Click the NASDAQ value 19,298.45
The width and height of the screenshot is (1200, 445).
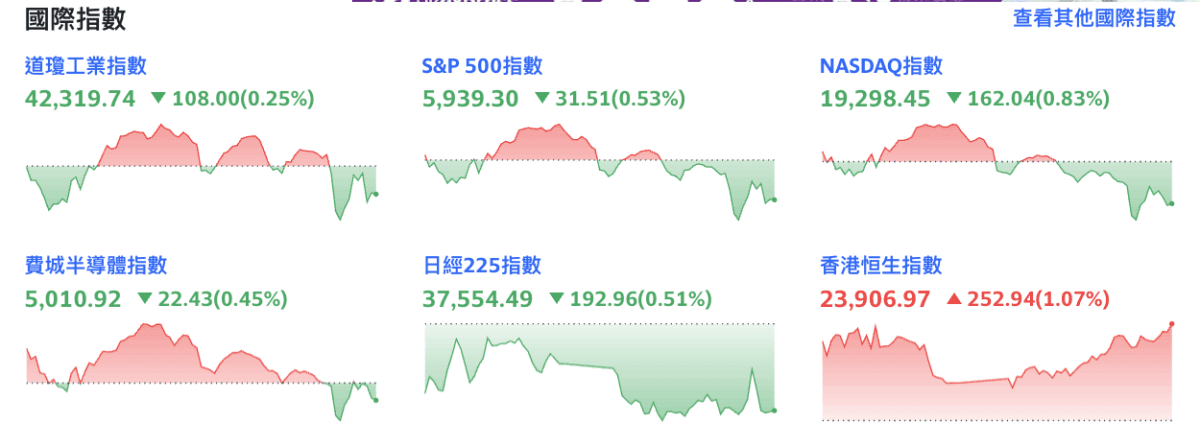pyautogui.click(x=875, y=98)
